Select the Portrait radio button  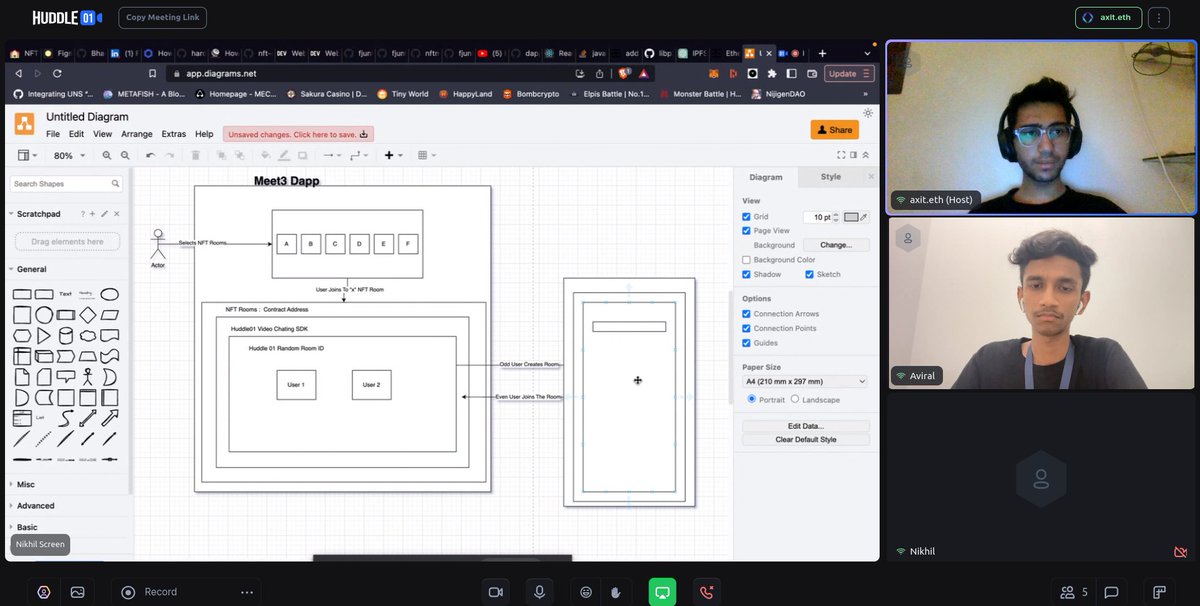coord(752,399)
